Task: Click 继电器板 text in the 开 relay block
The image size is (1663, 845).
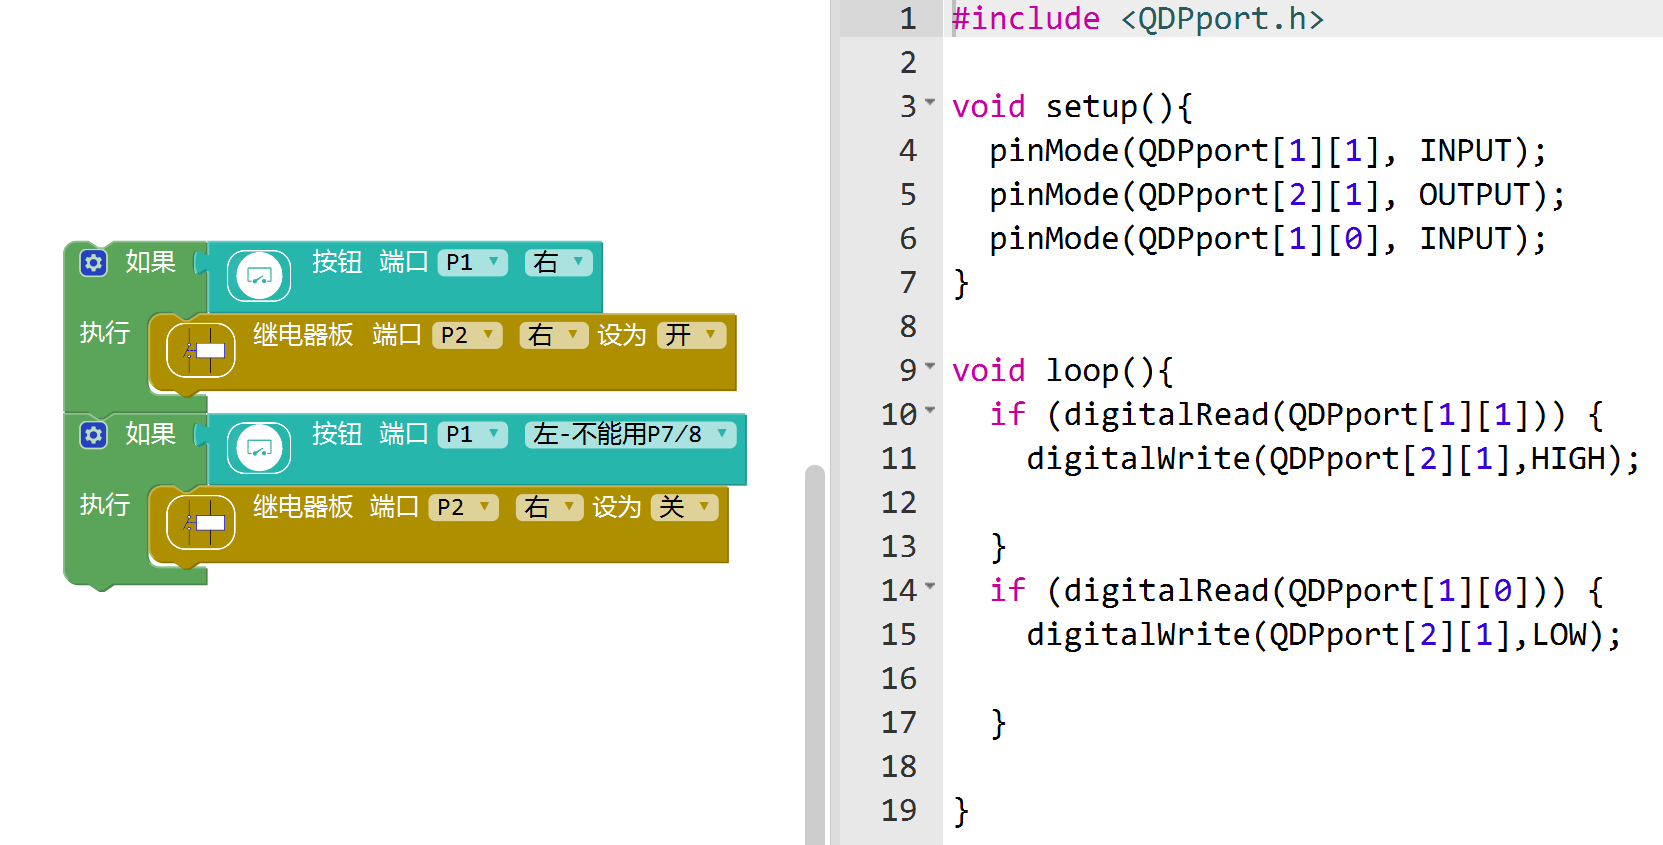Action: (303, 335)
